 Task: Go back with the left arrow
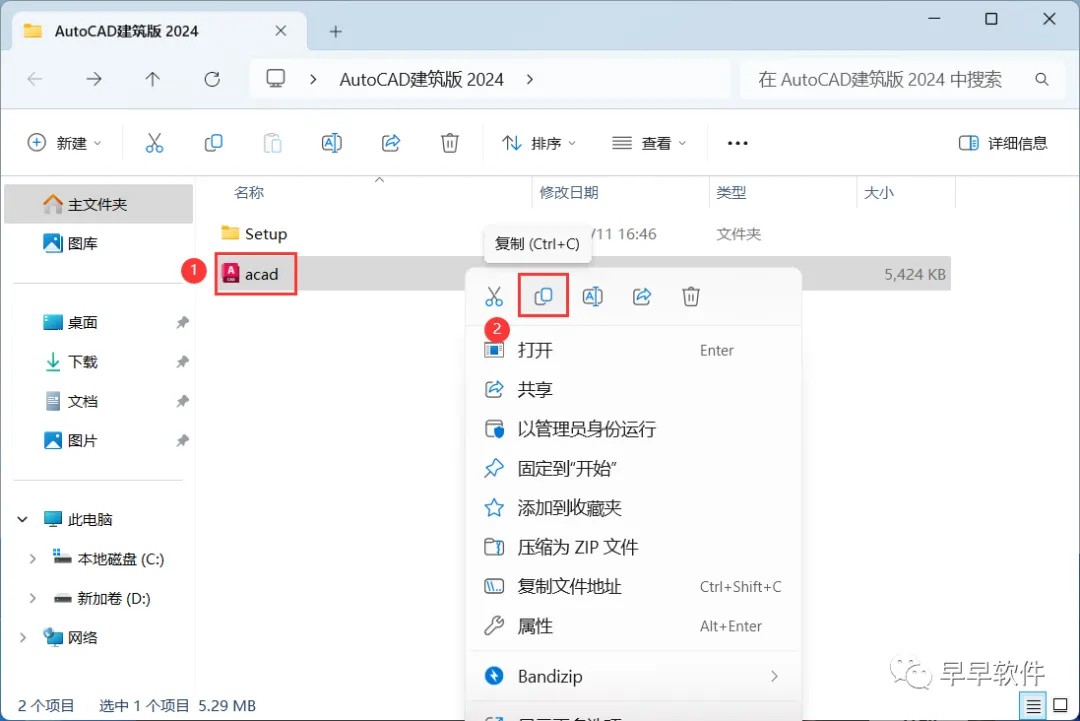coord(34,79)
